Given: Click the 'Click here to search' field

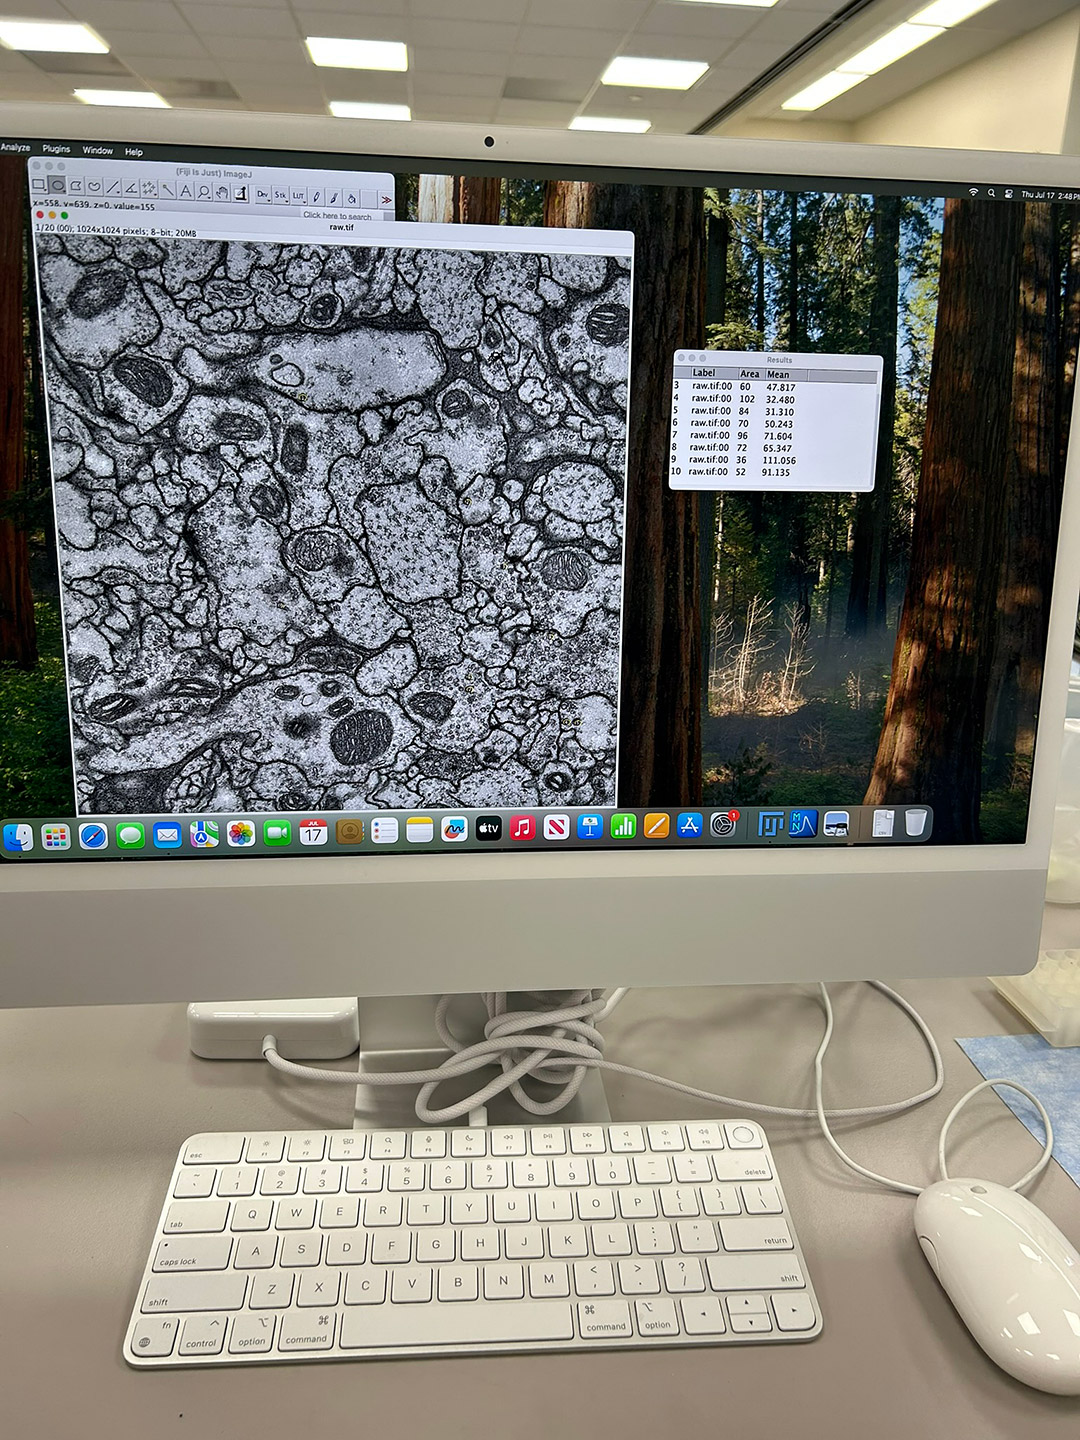Looking at the screenshot, I should pyautogui.click(x=337, y=215).
